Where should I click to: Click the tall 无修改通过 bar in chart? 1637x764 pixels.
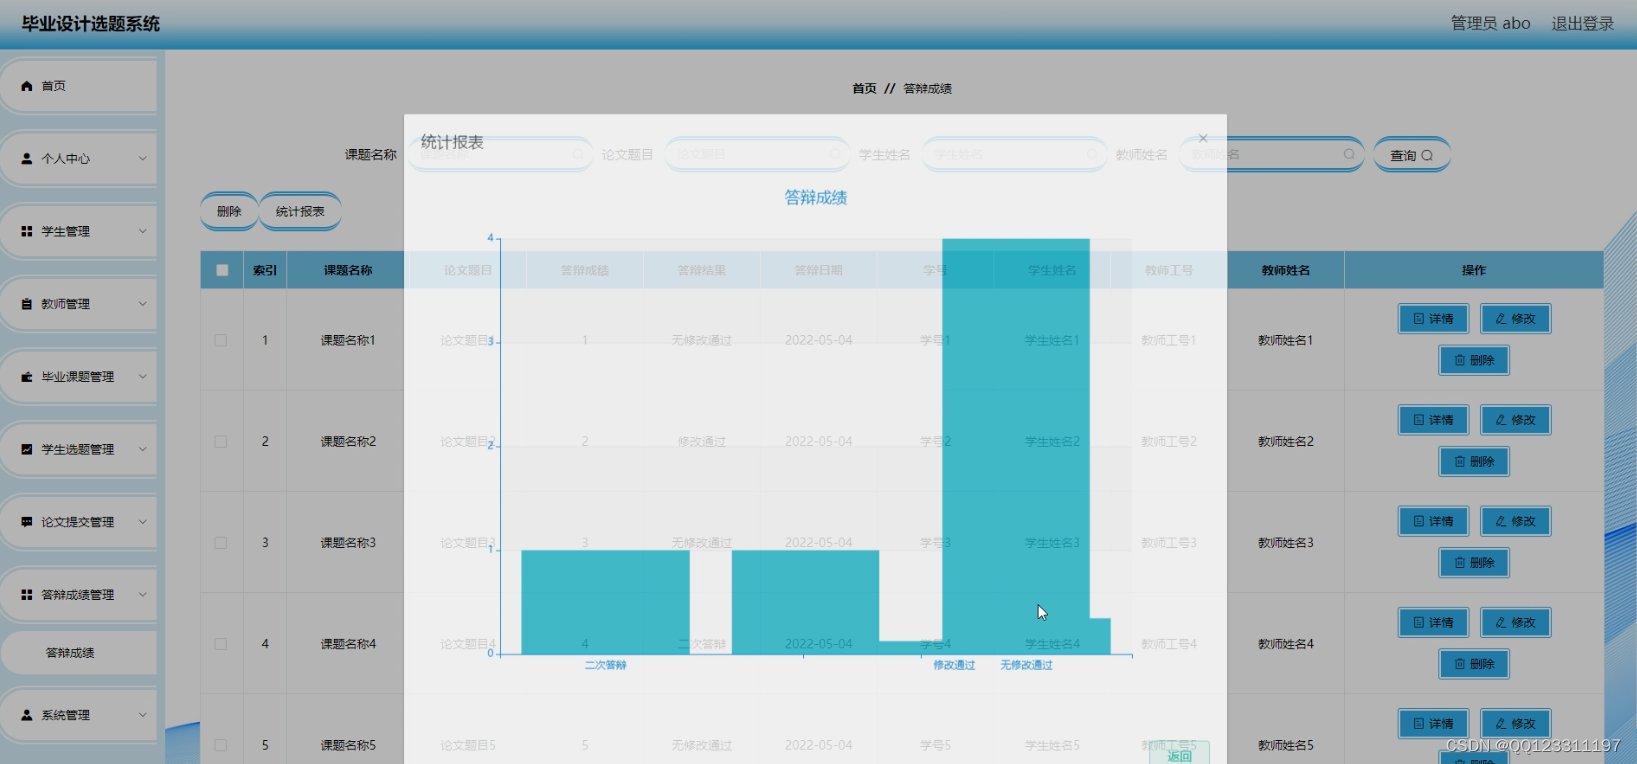point(1016,447)
